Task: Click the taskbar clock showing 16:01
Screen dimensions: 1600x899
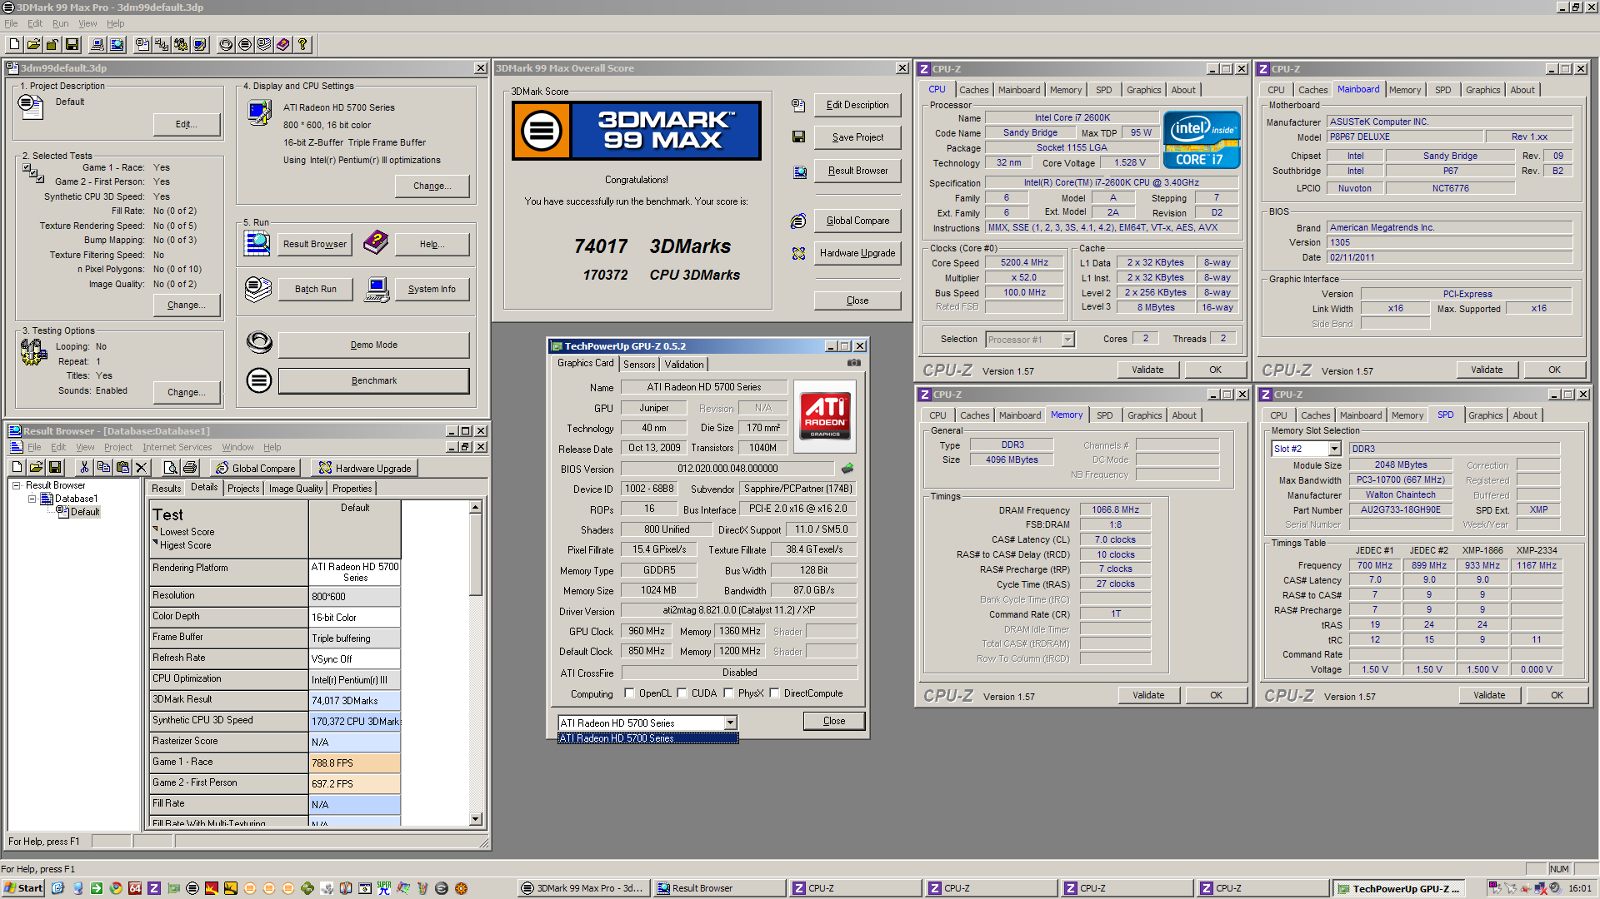Action: [1580, 888]
